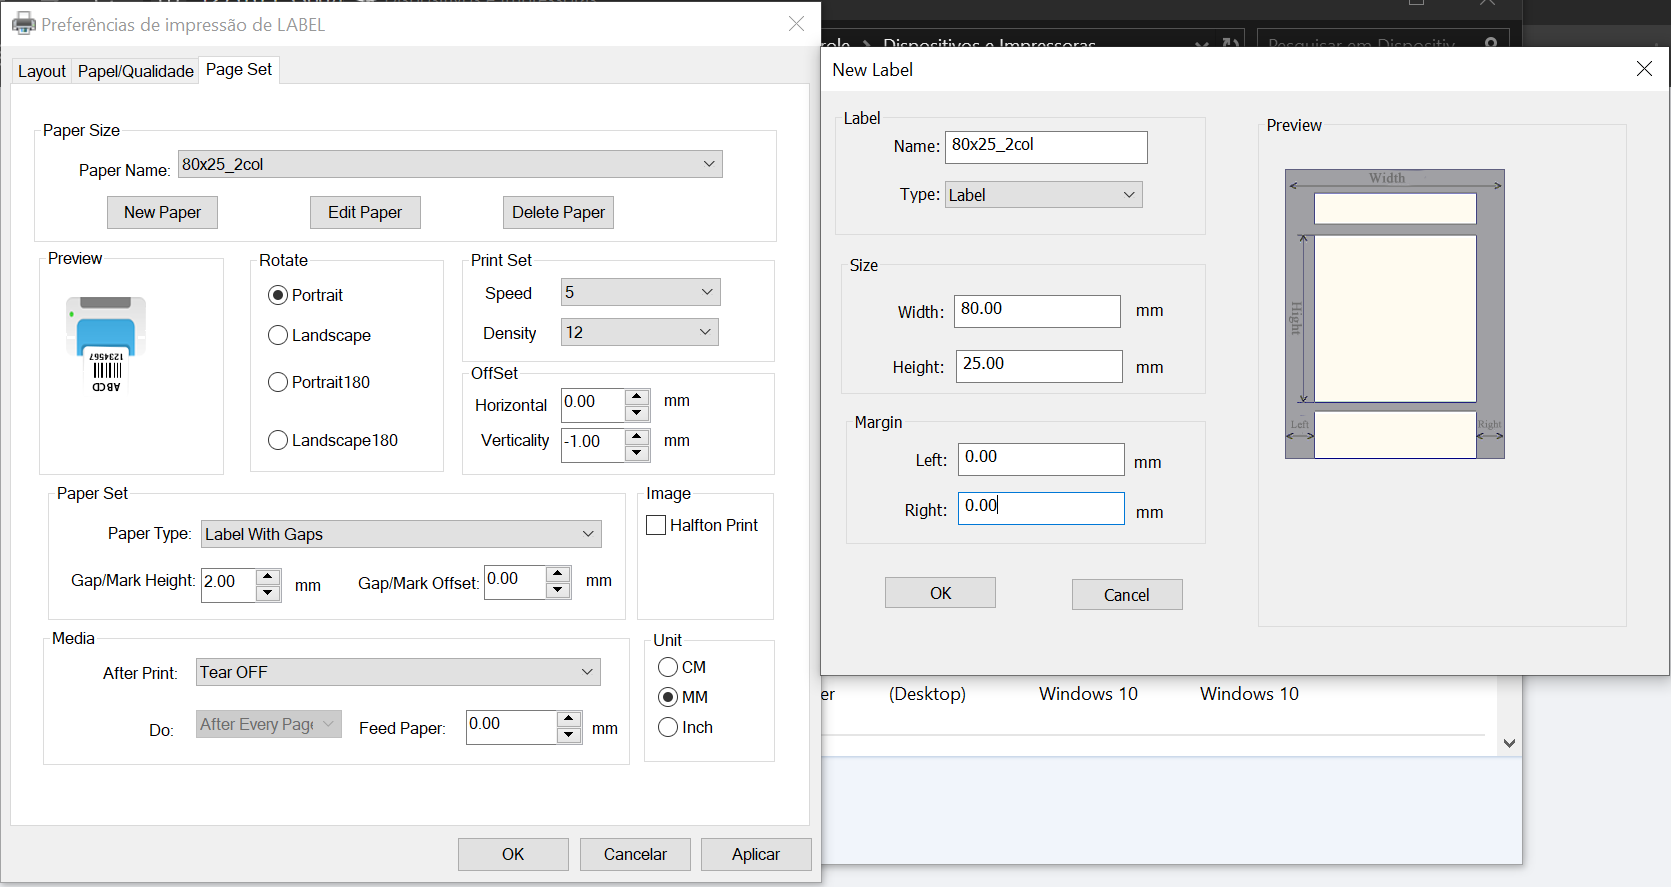The width and height of the screenshot is (1671, 887).
Task: Switch to the Page Set tab
Action: [239, 69]
